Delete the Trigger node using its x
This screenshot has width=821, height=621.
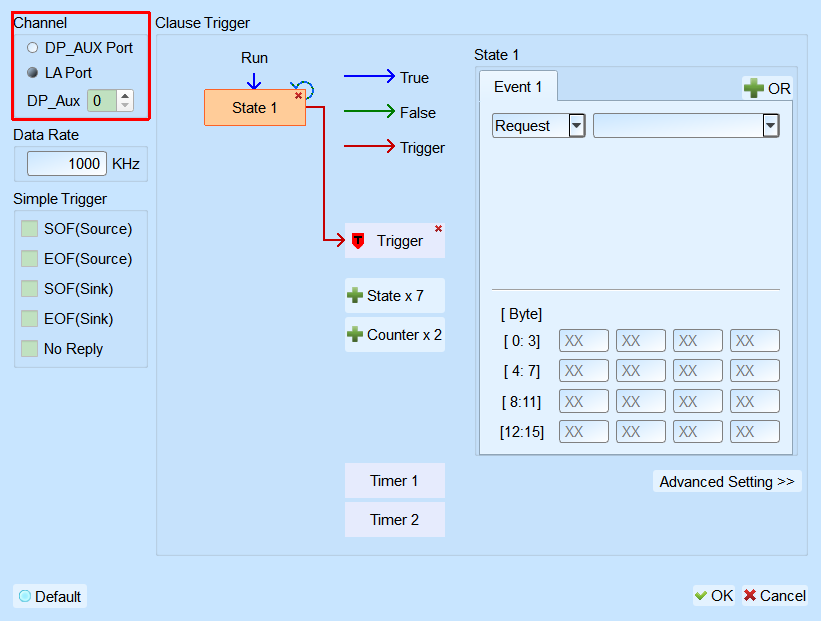pos(438,228)
